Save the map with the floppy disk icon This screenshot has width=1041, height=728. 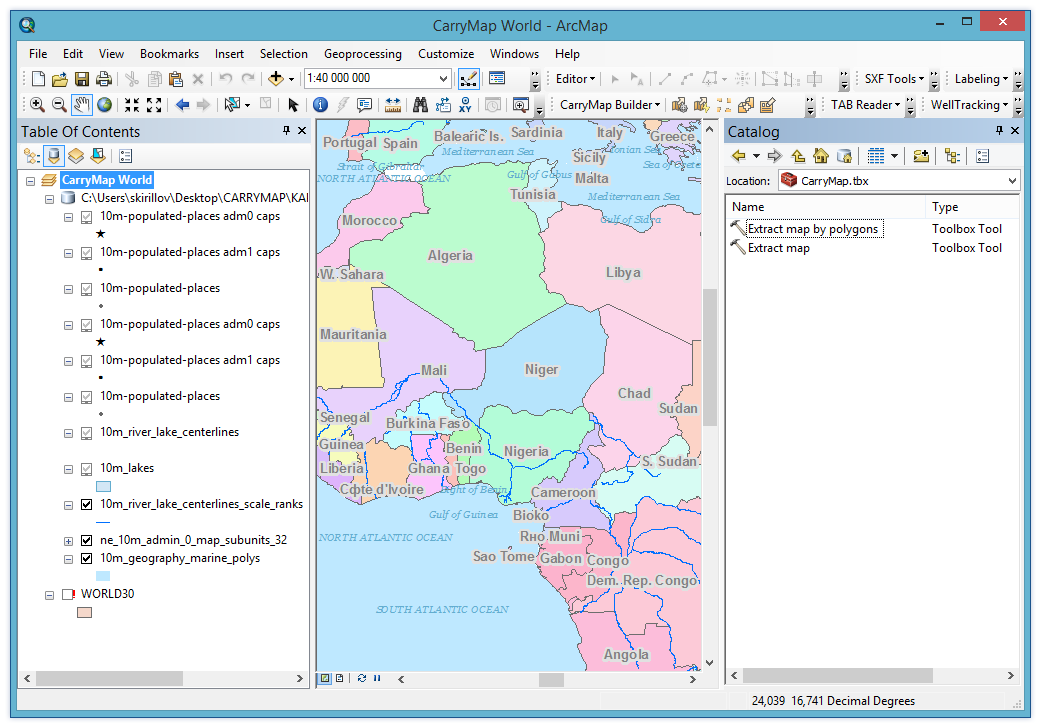pos(82,79)
